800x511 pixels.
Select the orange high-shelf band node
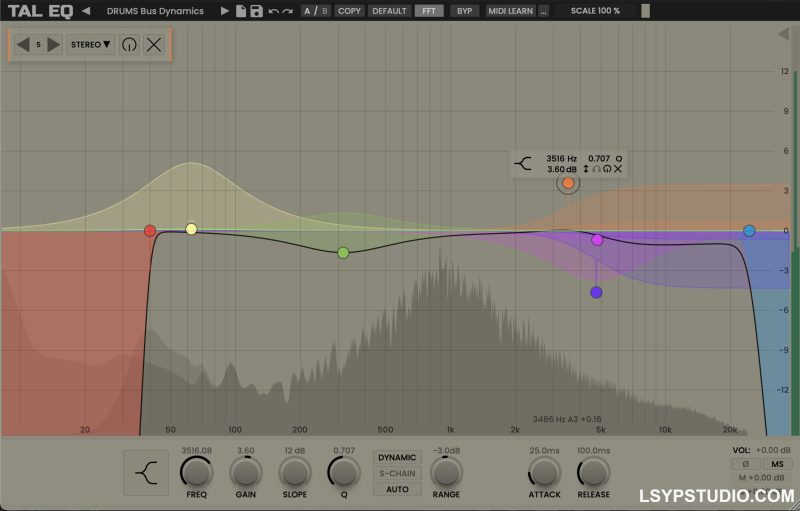pyautogui.click(x=568, y=183)
